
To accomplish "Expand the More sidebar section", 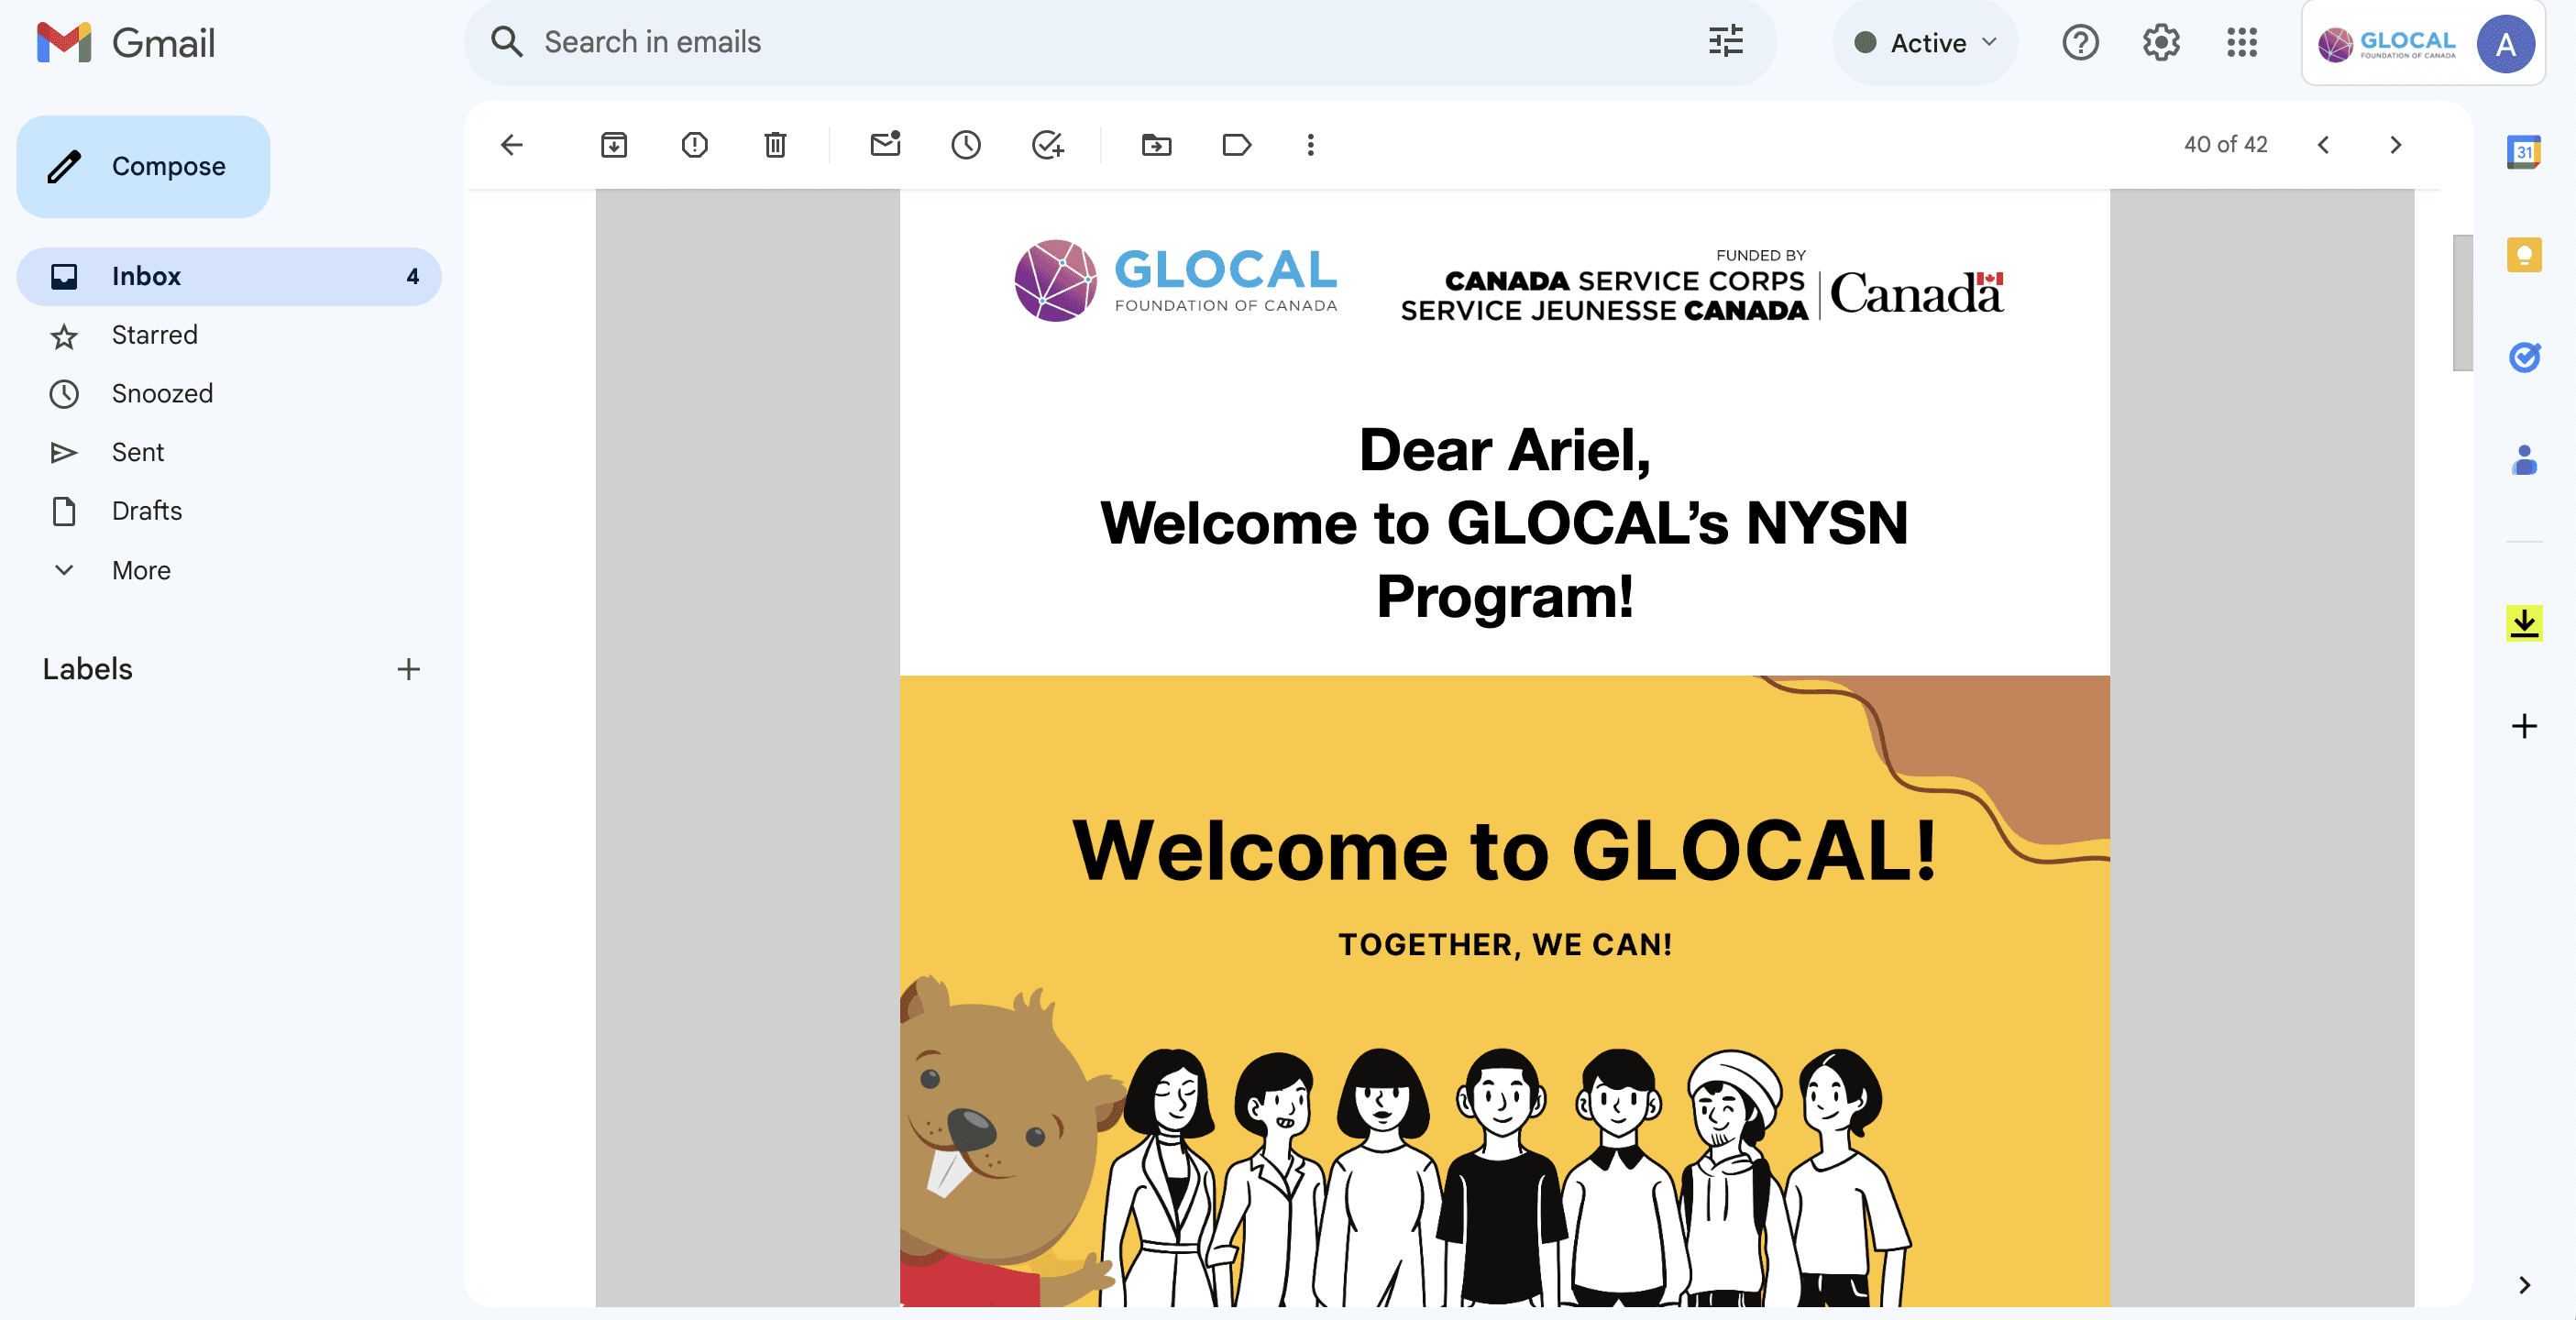I will tap(140, 570).
